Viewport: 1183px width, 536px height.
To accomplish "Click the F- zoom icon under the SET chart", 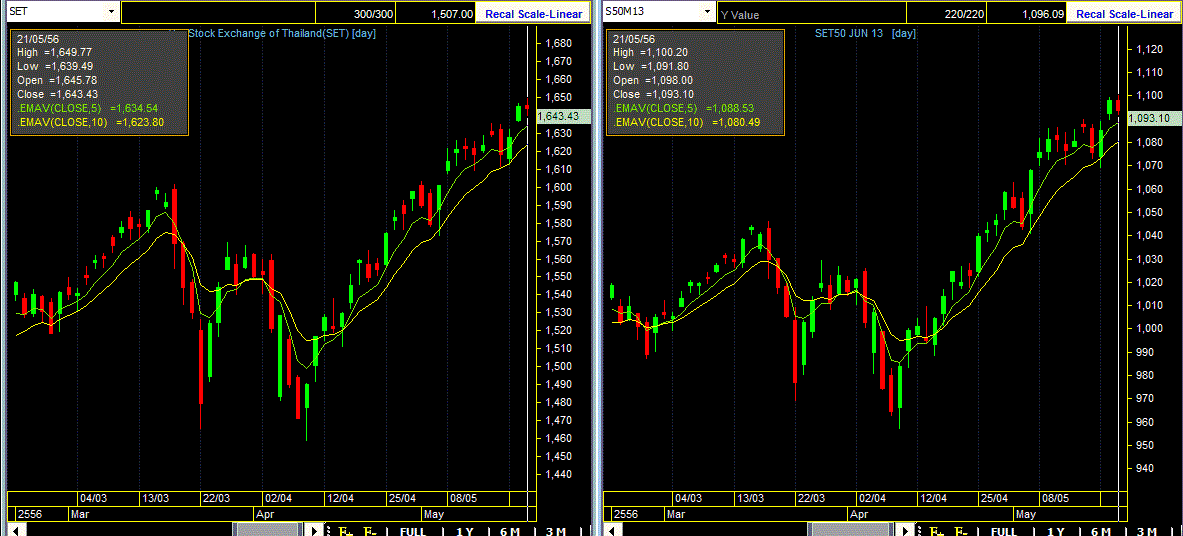I will click(370, 531).
